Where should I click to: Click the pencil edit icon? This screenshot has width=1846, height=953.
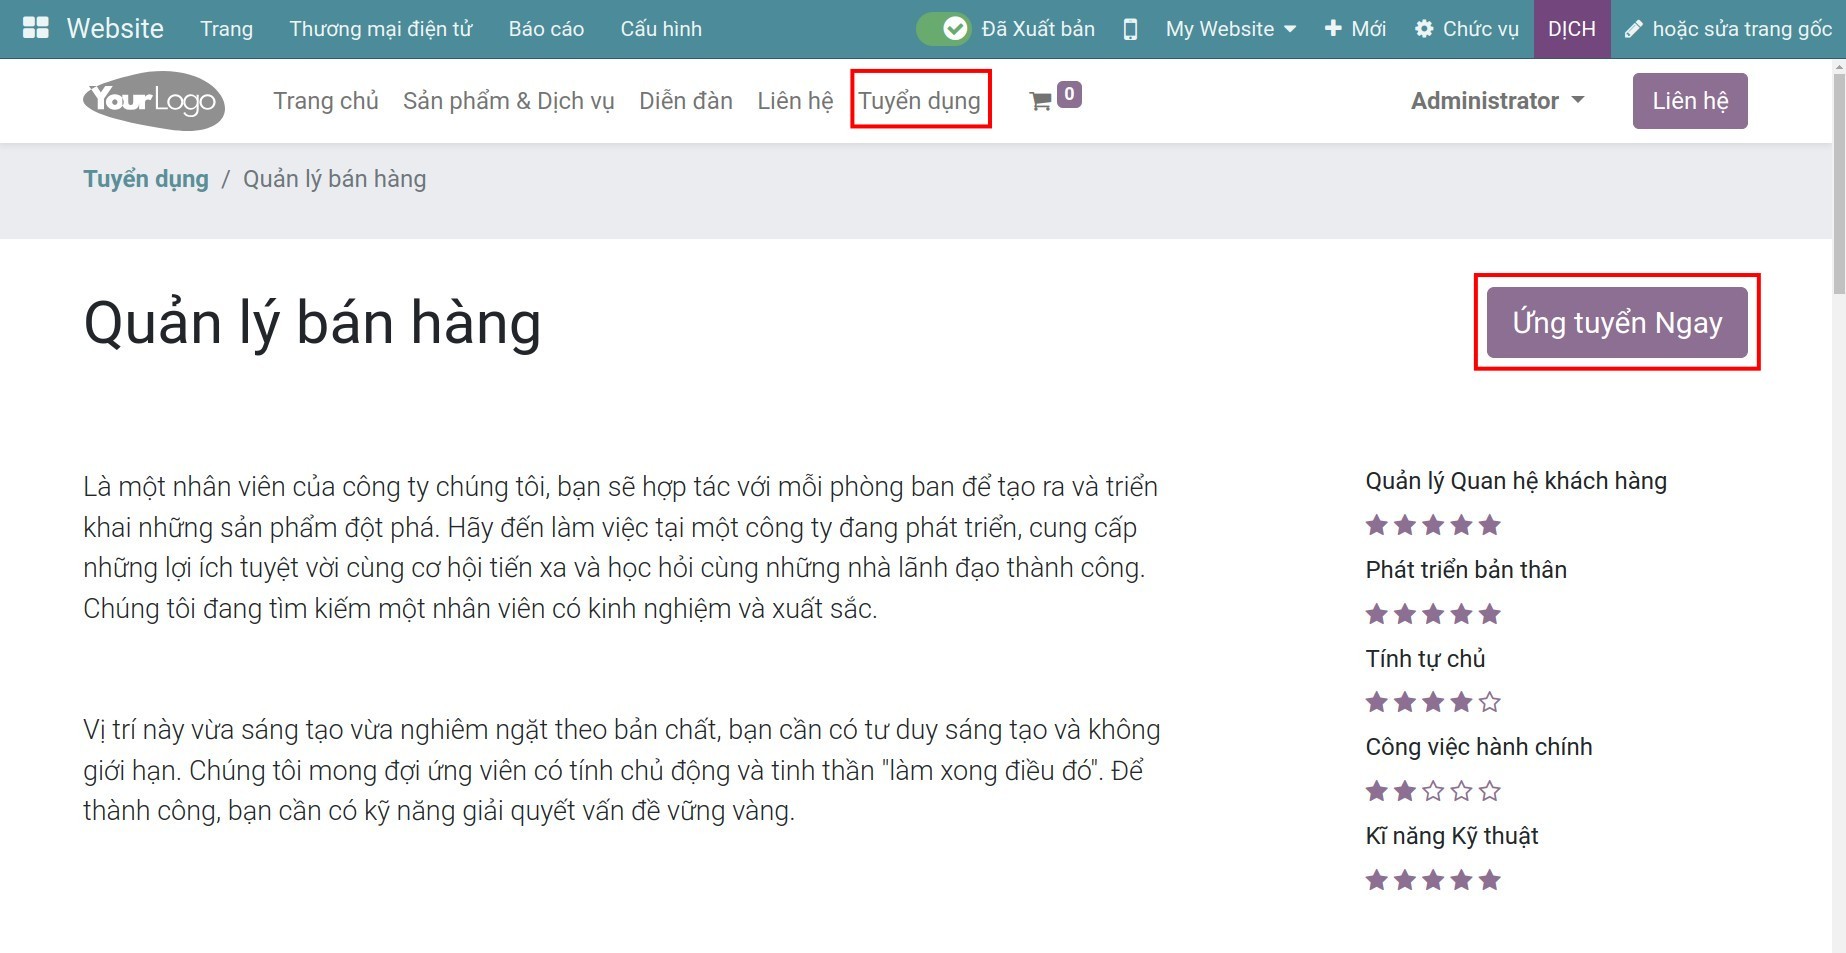tap(1633, 29)
